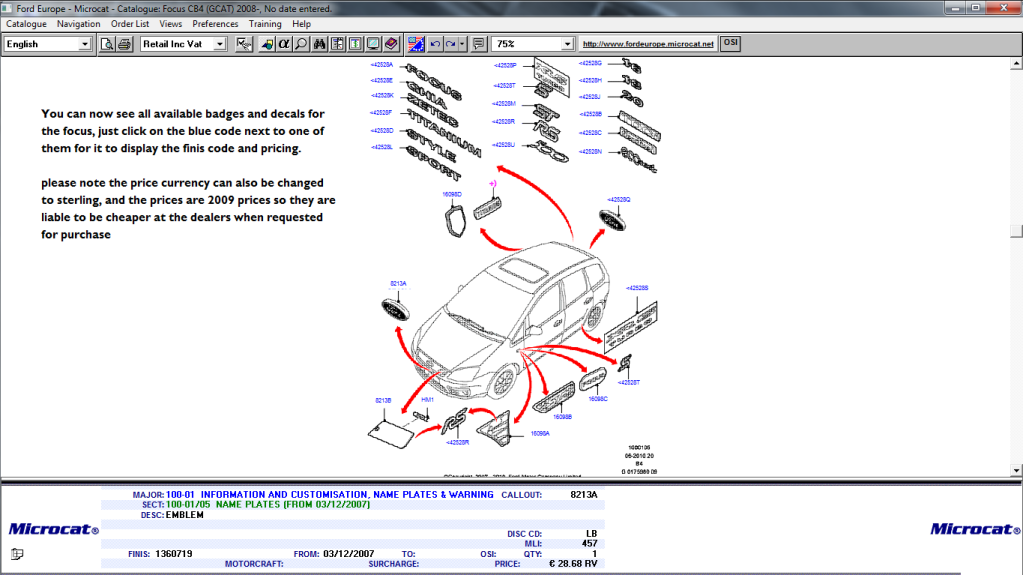Click the FINIS number 1360719
1023x575 pixels.
point(174,554)
